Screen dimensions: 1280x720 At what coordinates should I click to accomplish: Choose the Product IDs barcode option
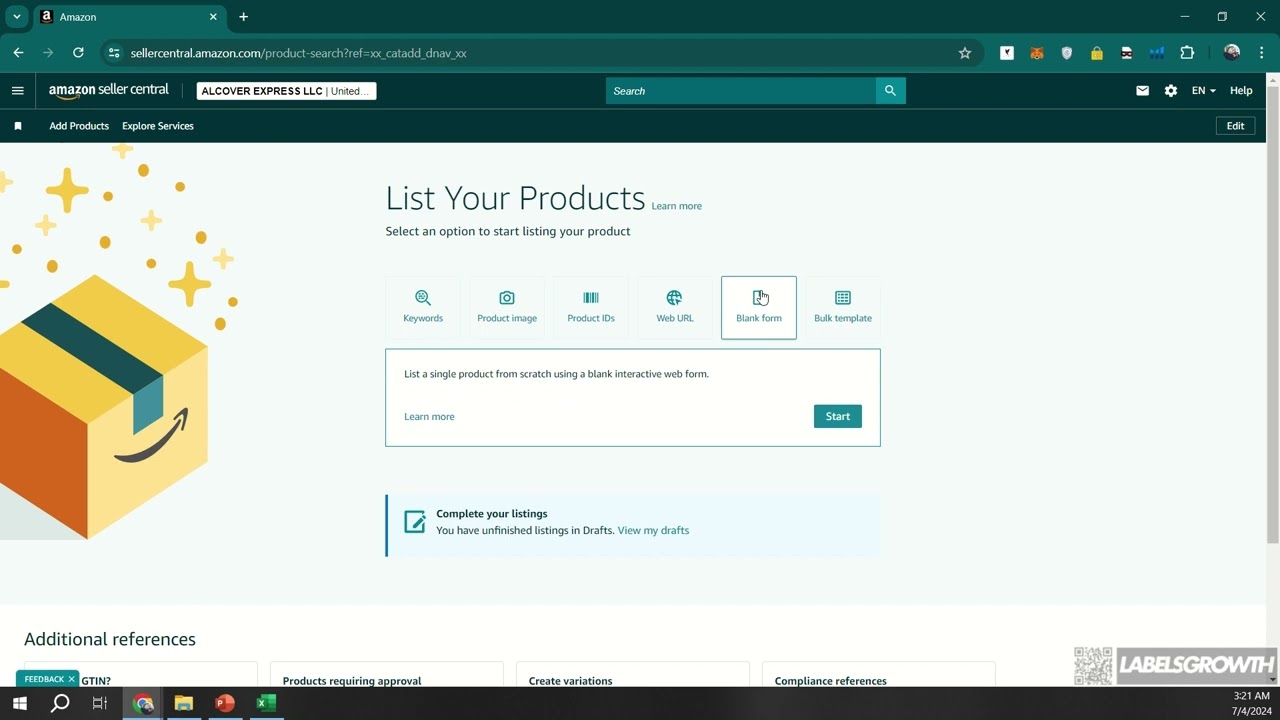591,307
